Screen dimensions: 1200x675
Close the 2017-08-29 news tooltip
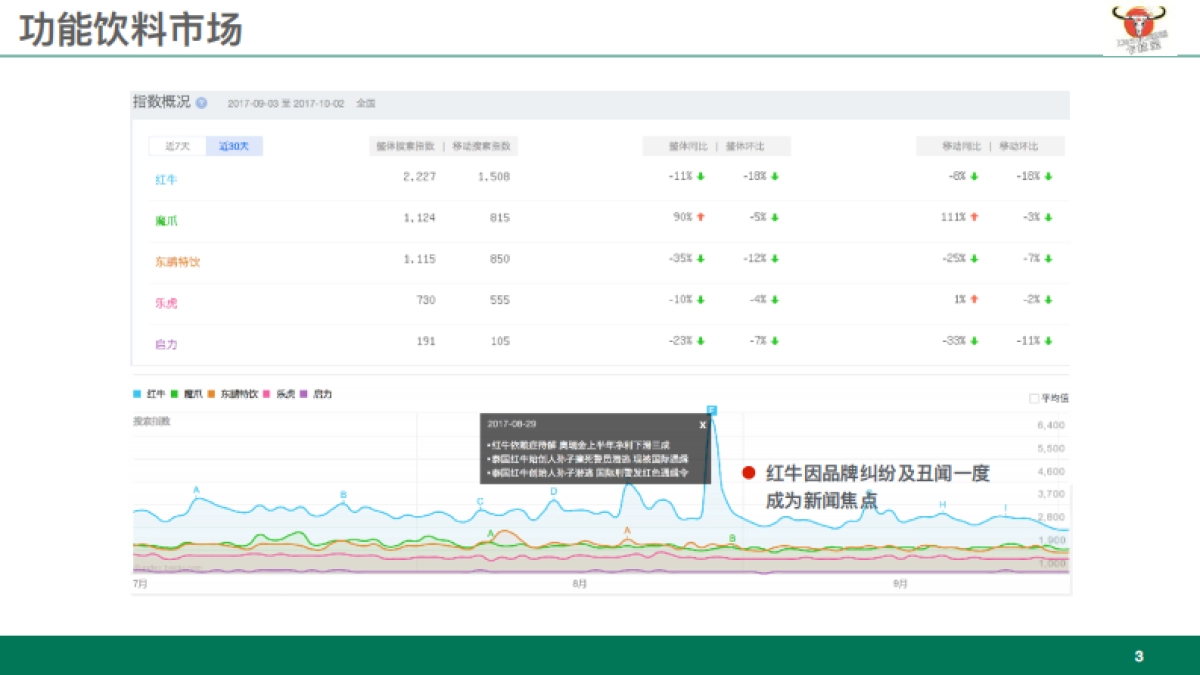click(x=702, y=424)
